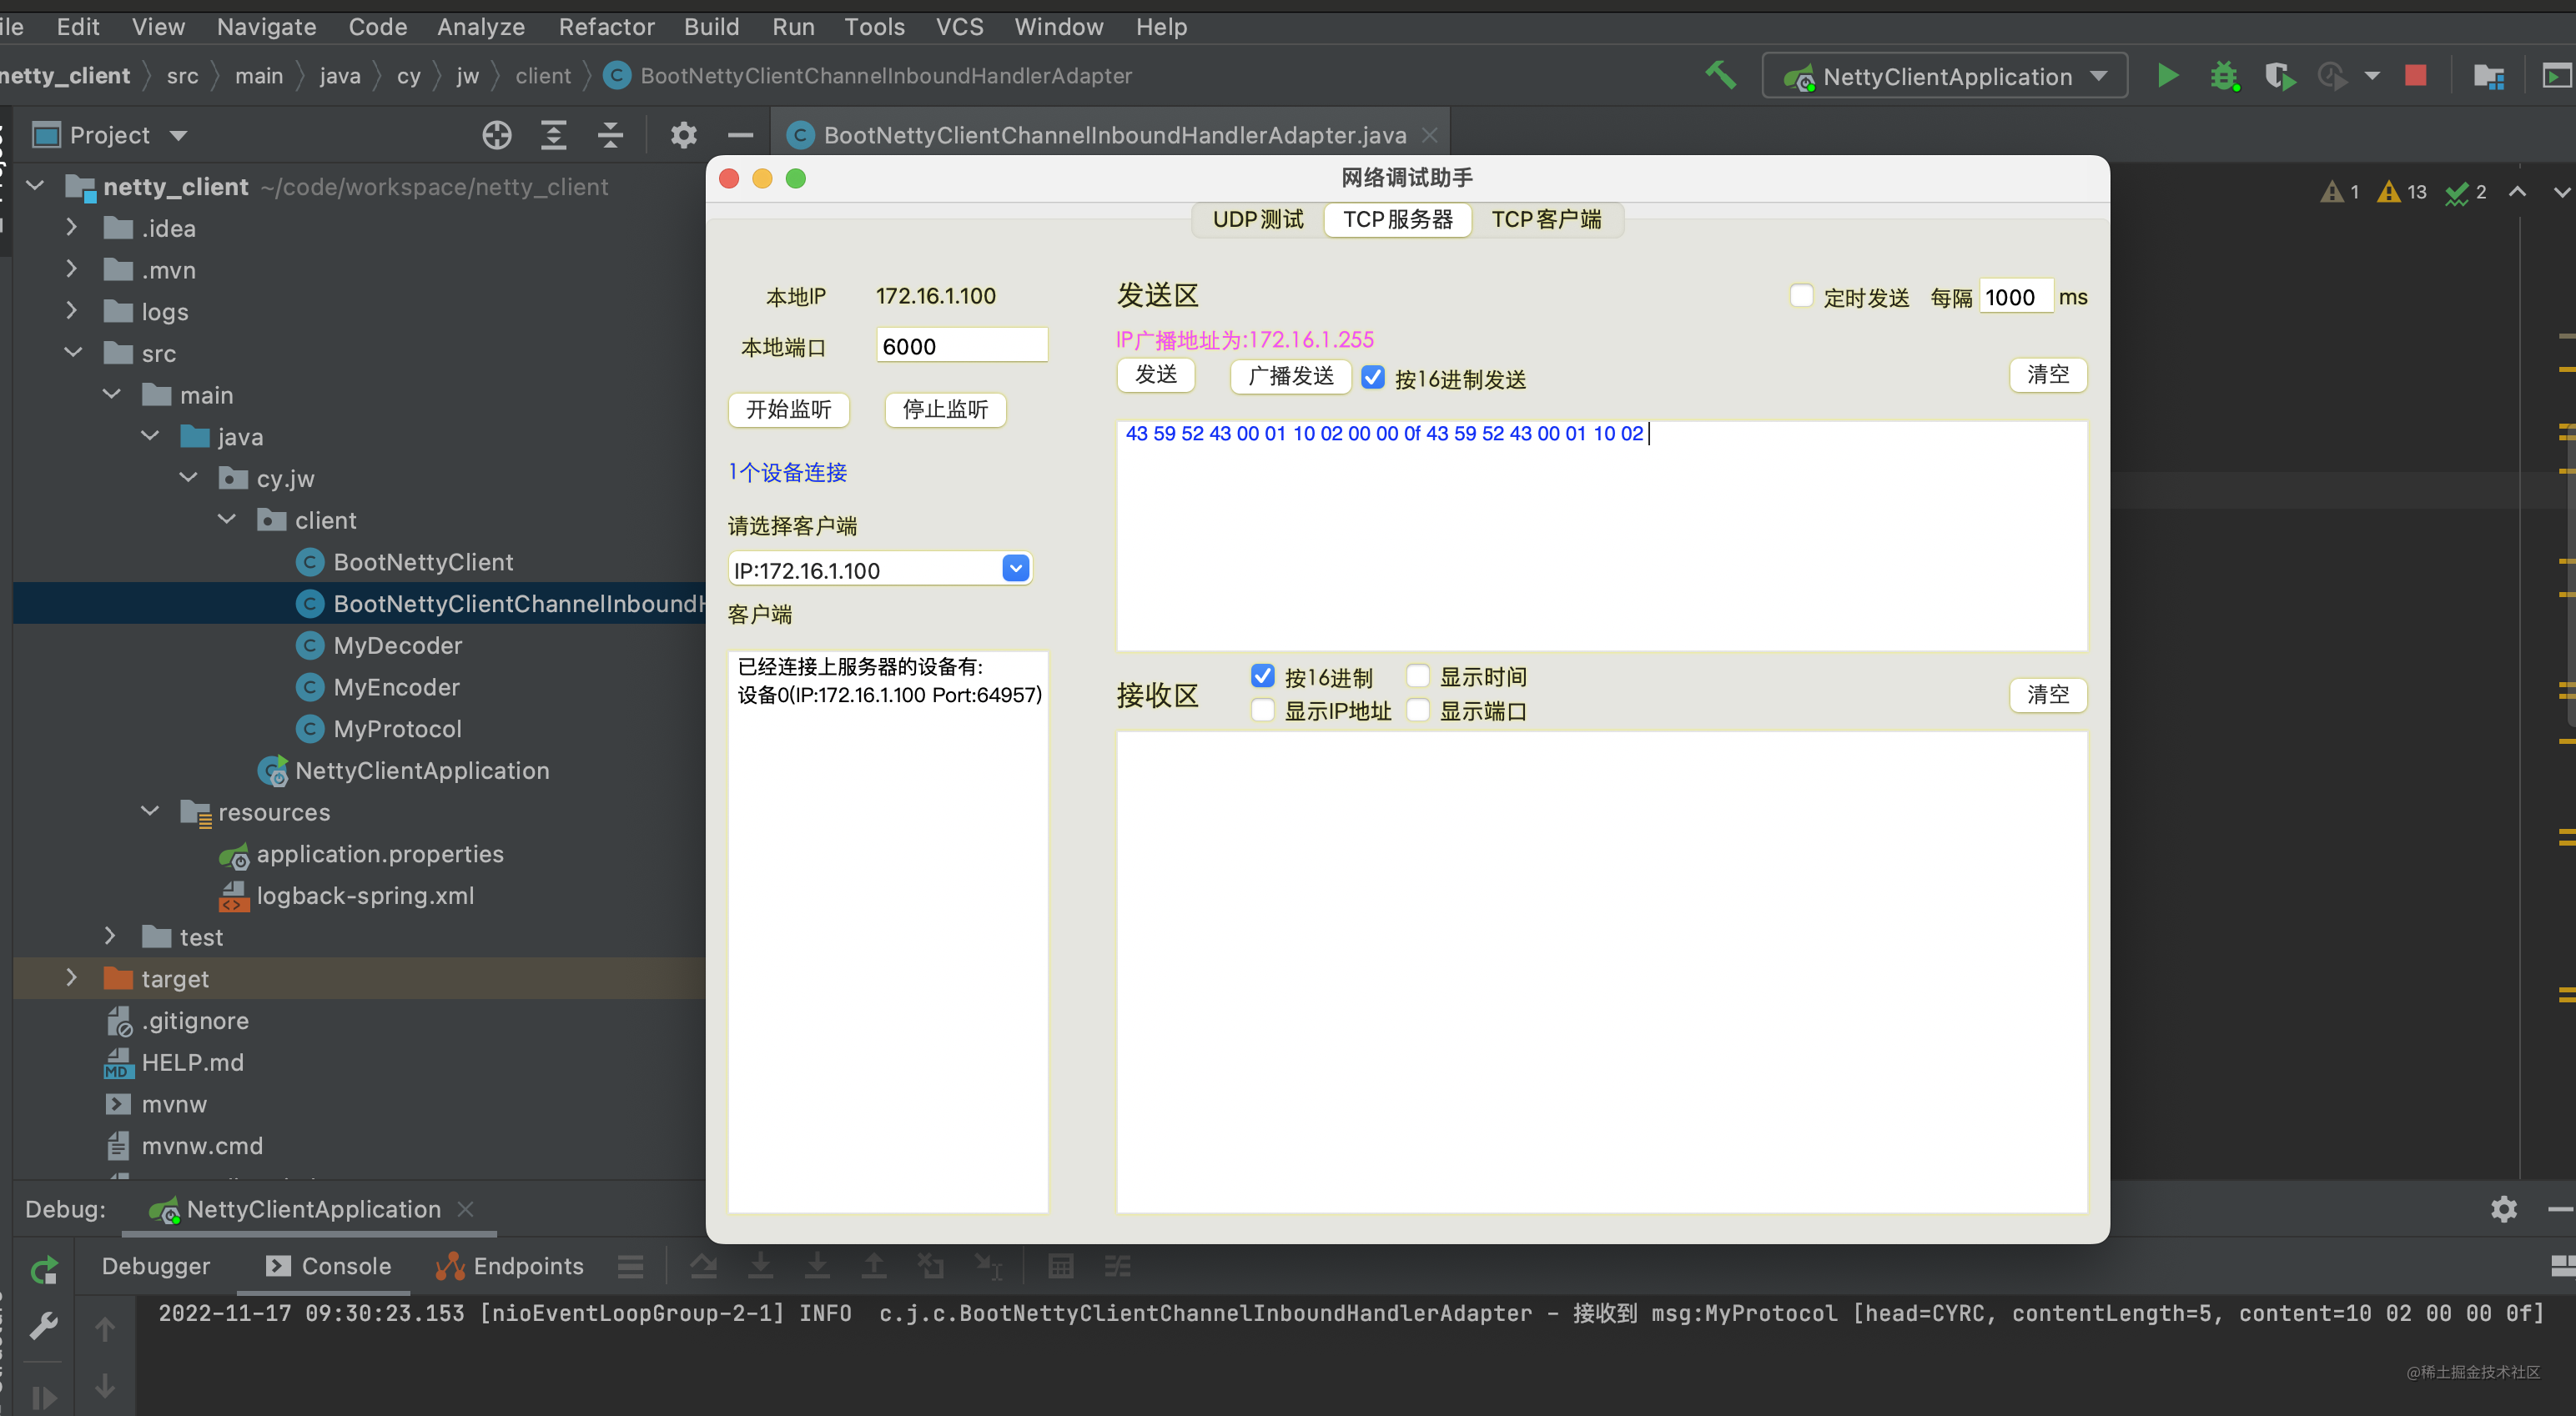Collapse all in Project panel
Image resolution: width=2576 pixels, height=1416 pixels.
click(610, 135)
